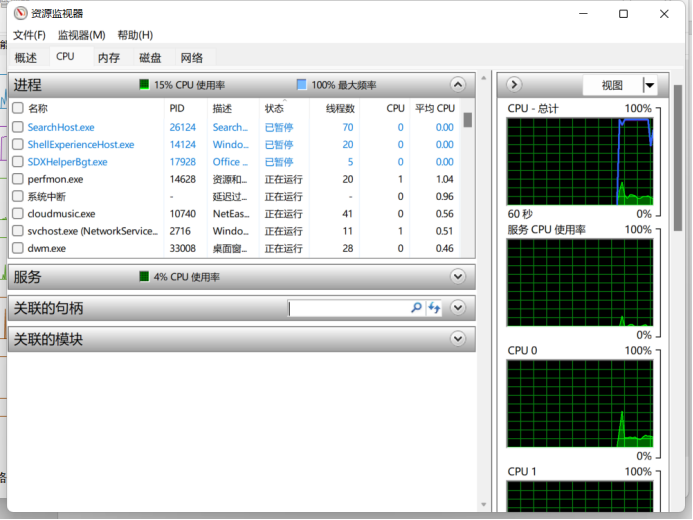This screenshot has height=520, width=693.
Task: Sort by the 平均 CPU column header
Action: pyautogui.click(x=435, y=108)
